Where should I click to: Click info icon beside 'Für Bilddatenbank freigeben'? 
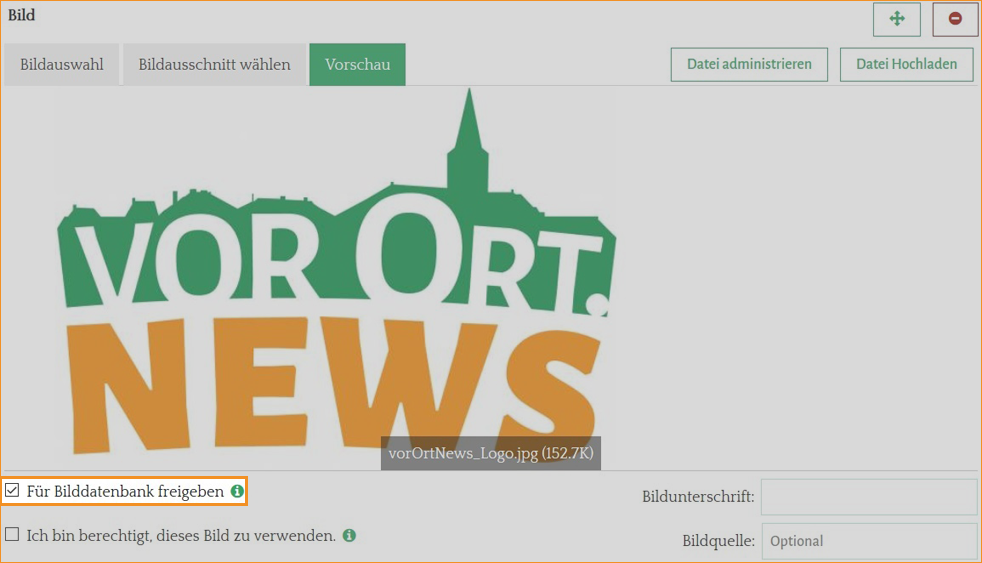(x=237, y=491)
